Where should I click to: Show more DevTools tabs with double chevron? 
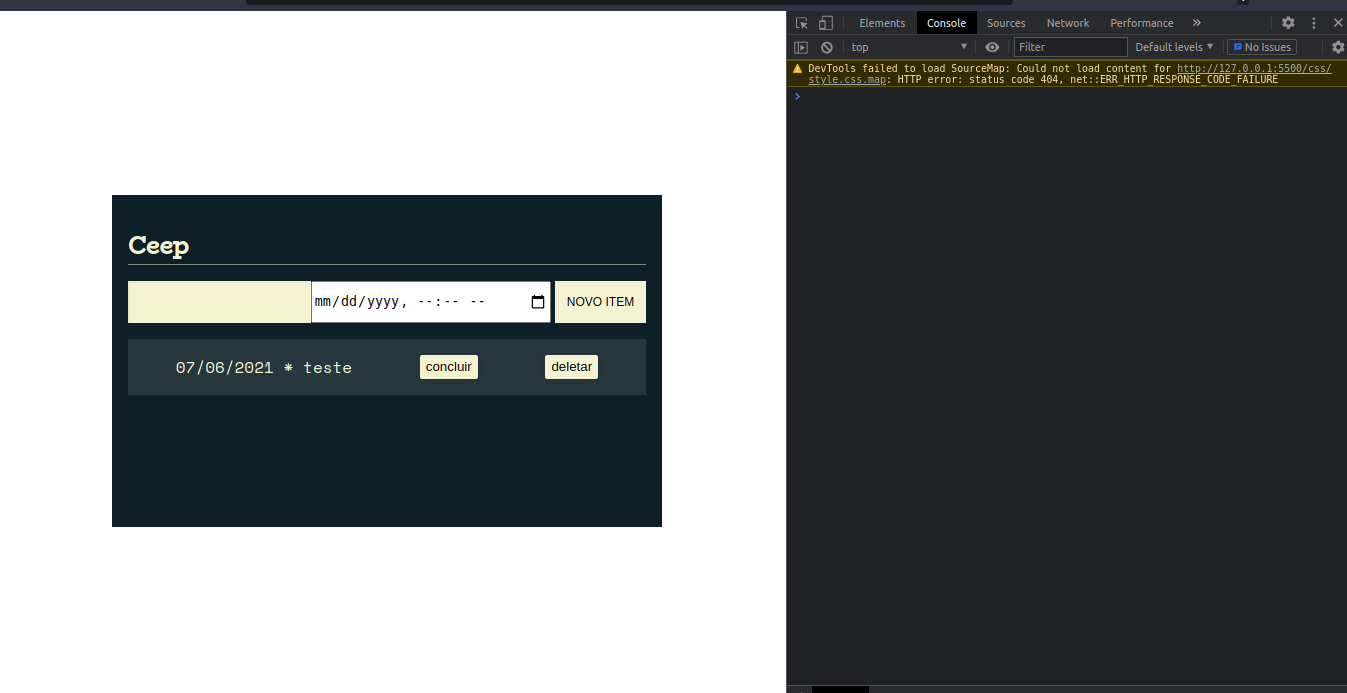1197,23
